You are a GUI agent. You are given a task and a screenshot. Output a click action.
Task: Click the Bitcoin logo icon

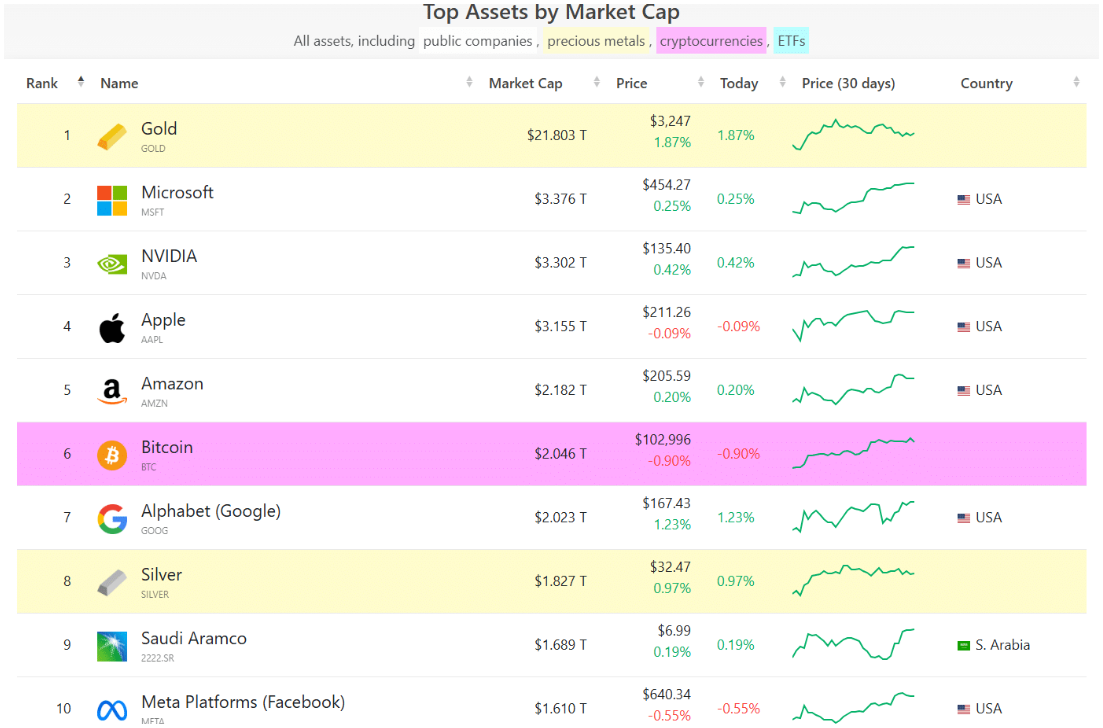point(112,455)
